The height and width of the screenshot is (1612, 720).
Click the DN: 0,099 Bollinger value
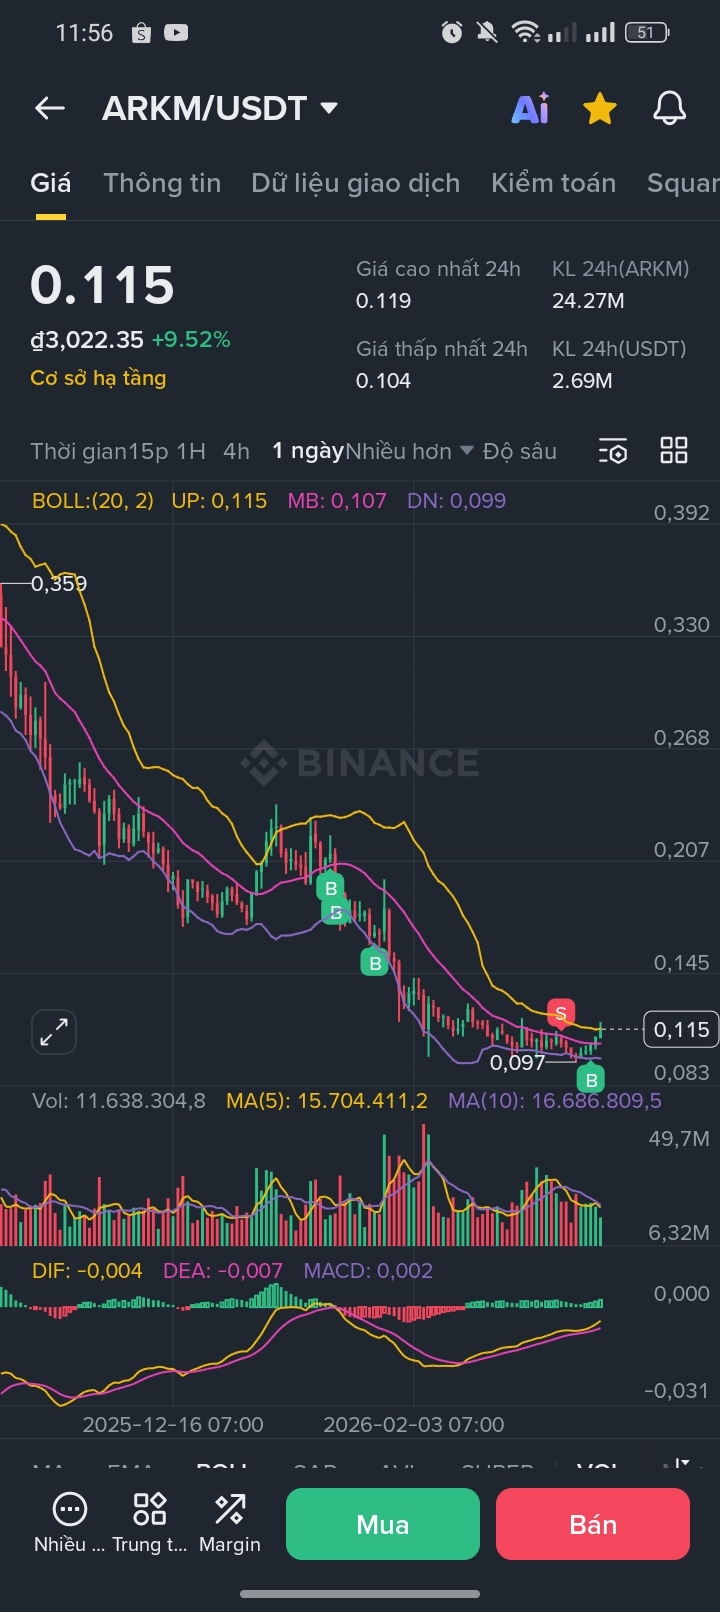(x=456, y=500)
